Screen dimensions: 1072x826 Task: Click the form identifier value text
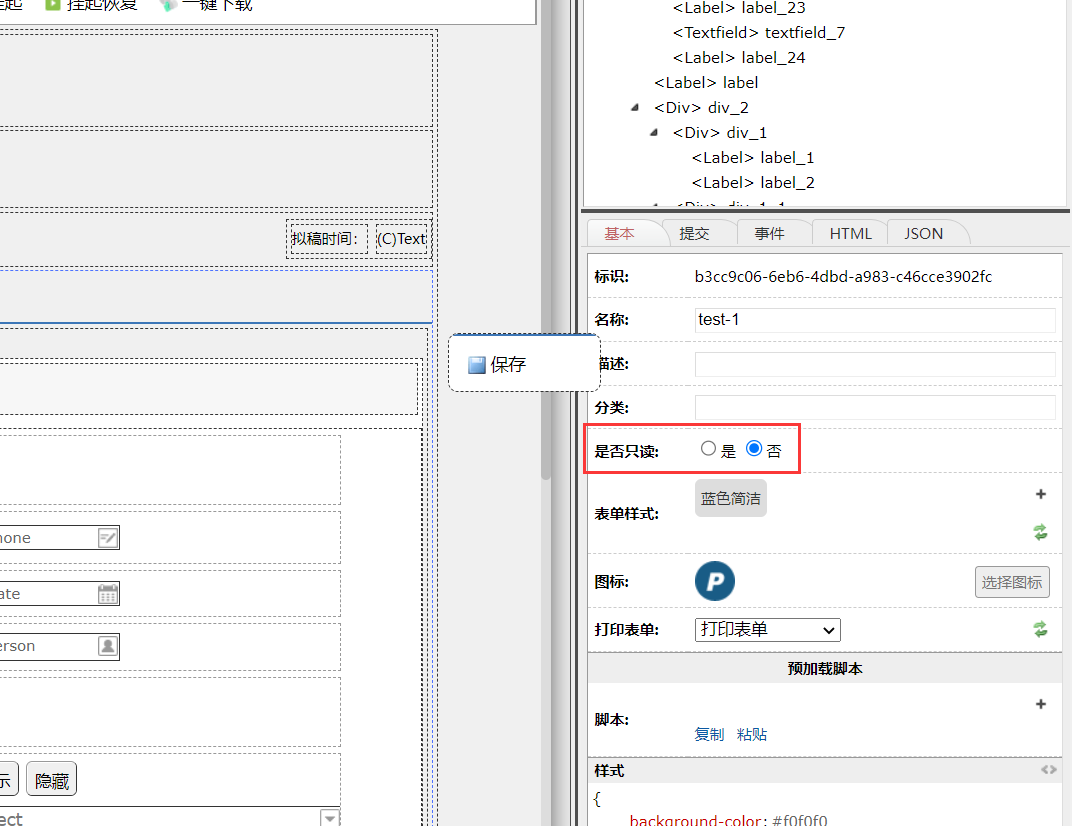click(x=843, y=277)
